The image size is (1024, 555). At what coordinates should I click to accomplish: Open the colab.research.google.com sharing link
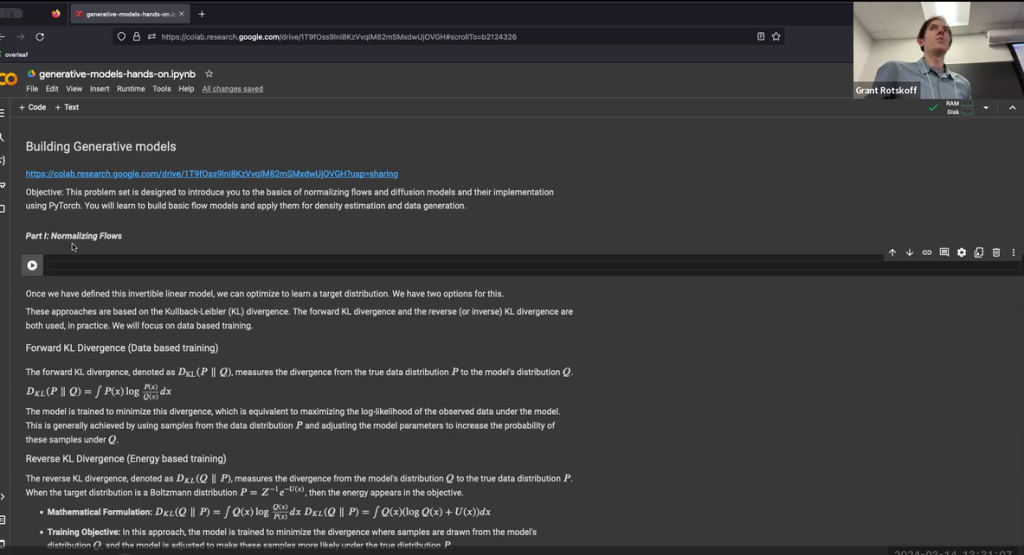[212, 174]
